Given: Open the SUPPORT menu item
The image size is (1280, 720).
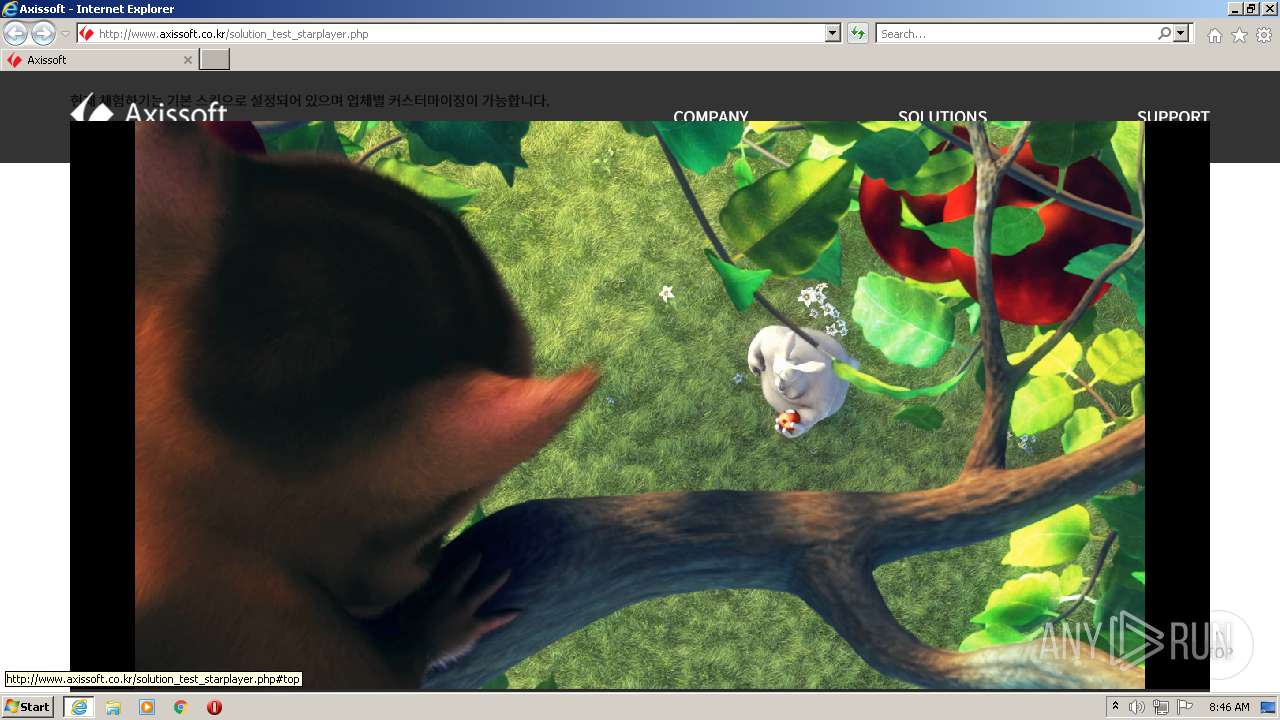Looking at the screenshot, I should pyautogui.click(x=1173, y=116).
